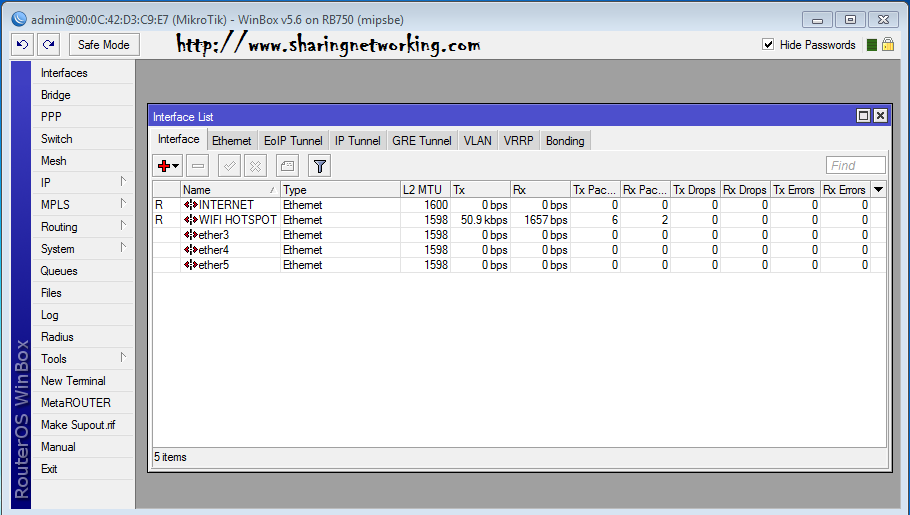The image size is (910, 515).
Task: Click the X disable button
Action: click(255, 167)
